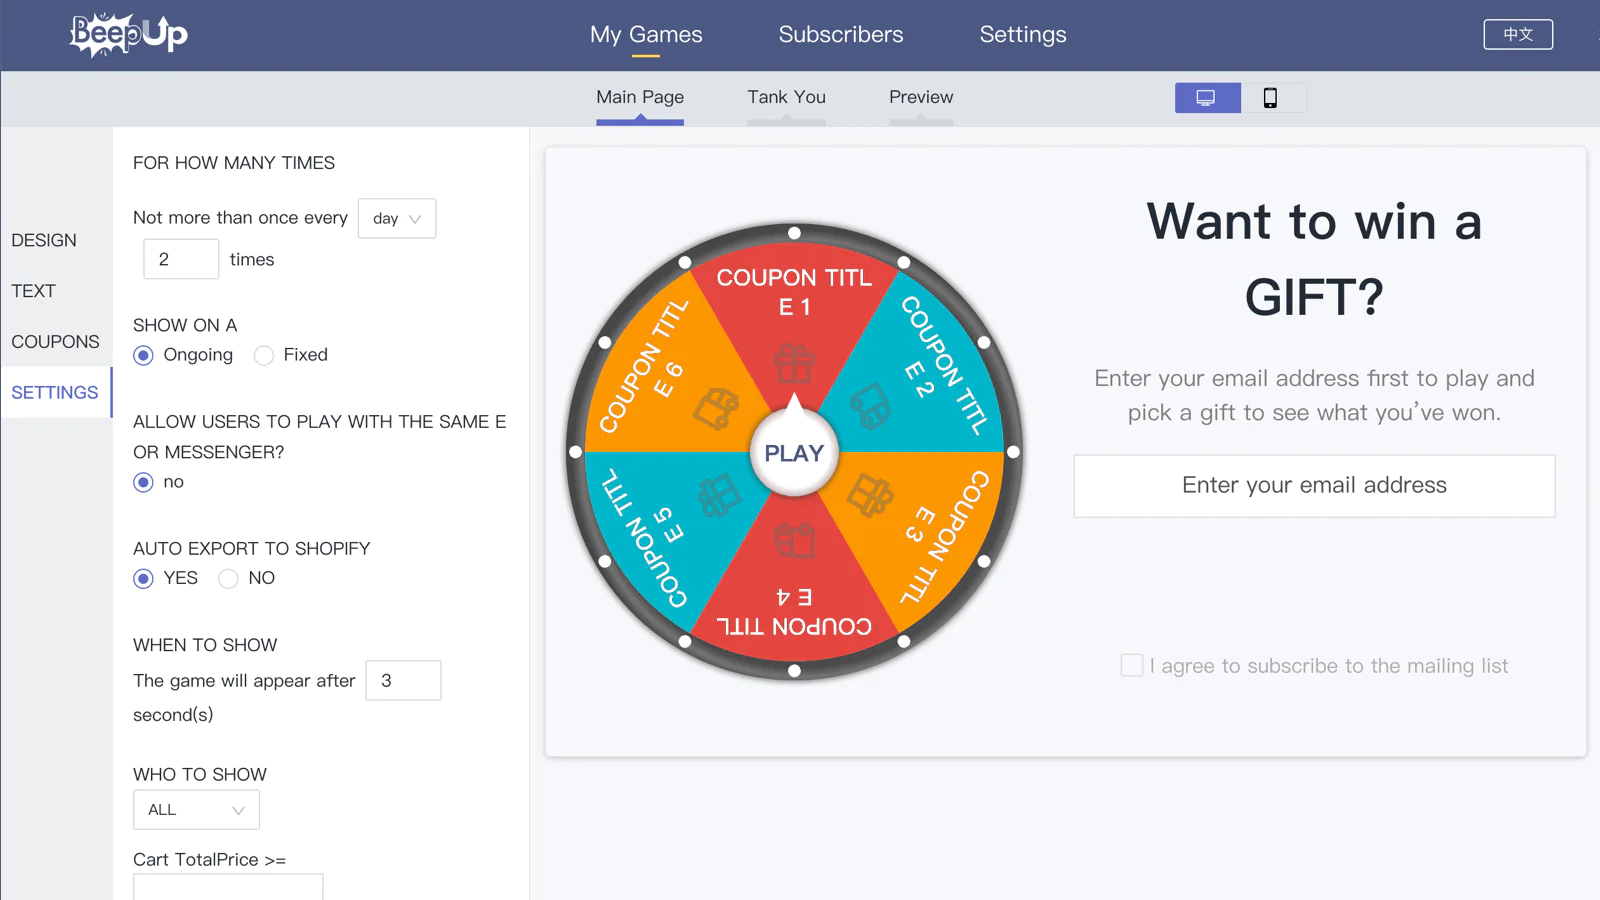Go to the Subscribers menu

840,35
